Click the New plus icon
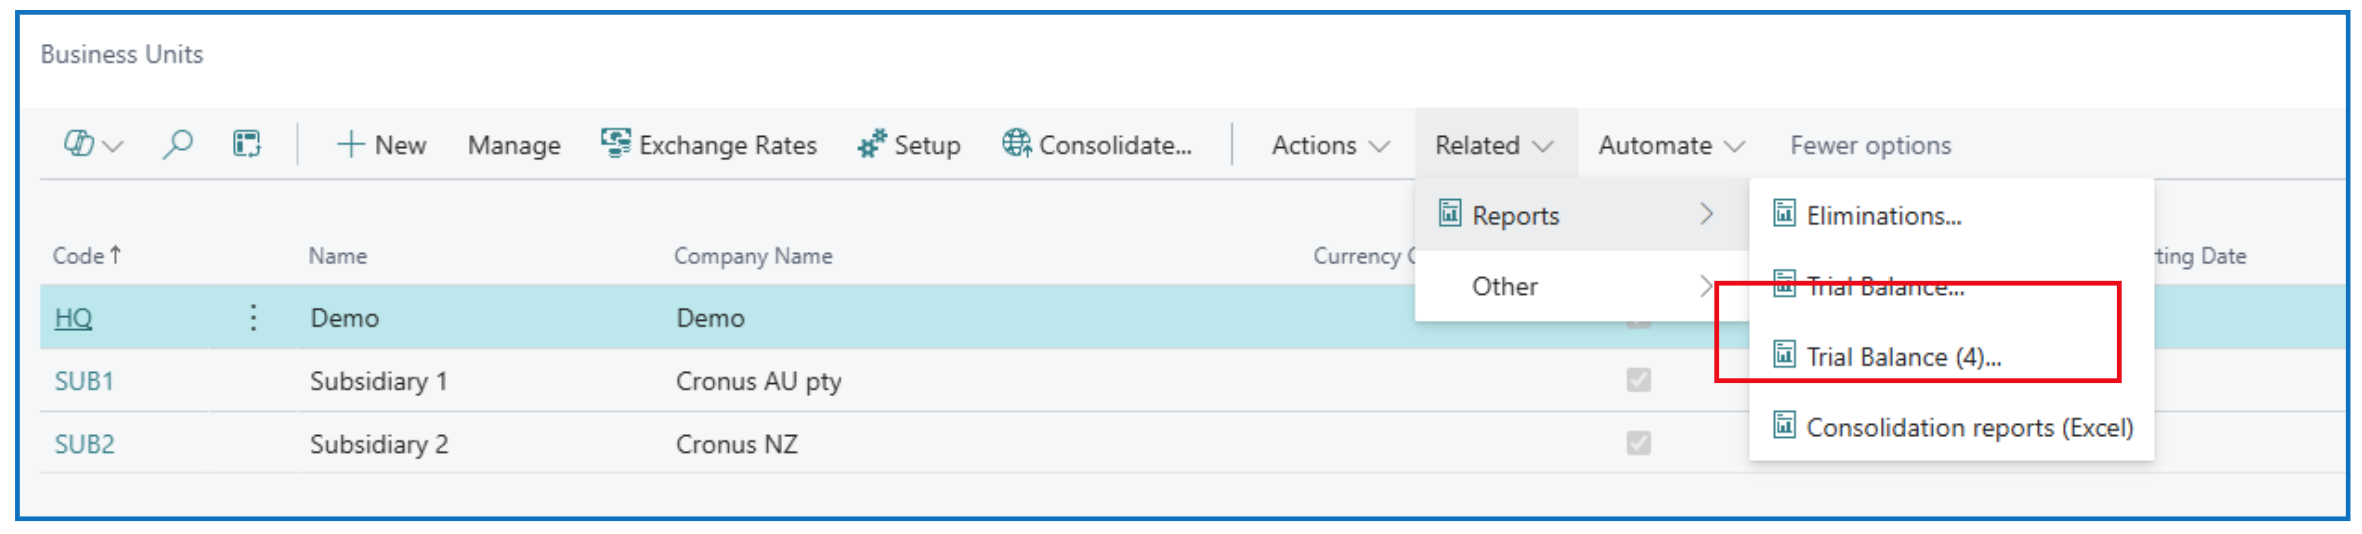This screenshot has width=2362, height=534. click(x=350, y=145)
